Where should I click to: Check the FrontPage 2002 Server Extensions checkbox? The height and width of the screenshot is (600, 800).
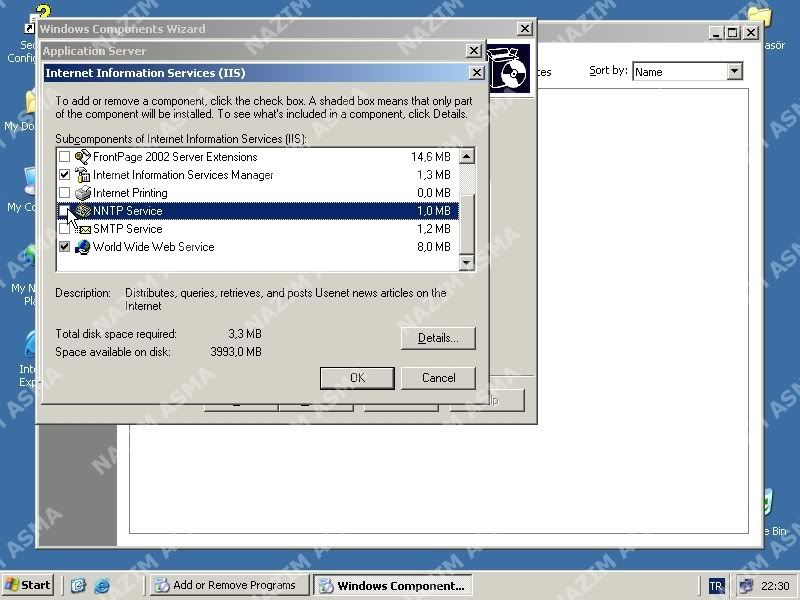click(64, 156)
